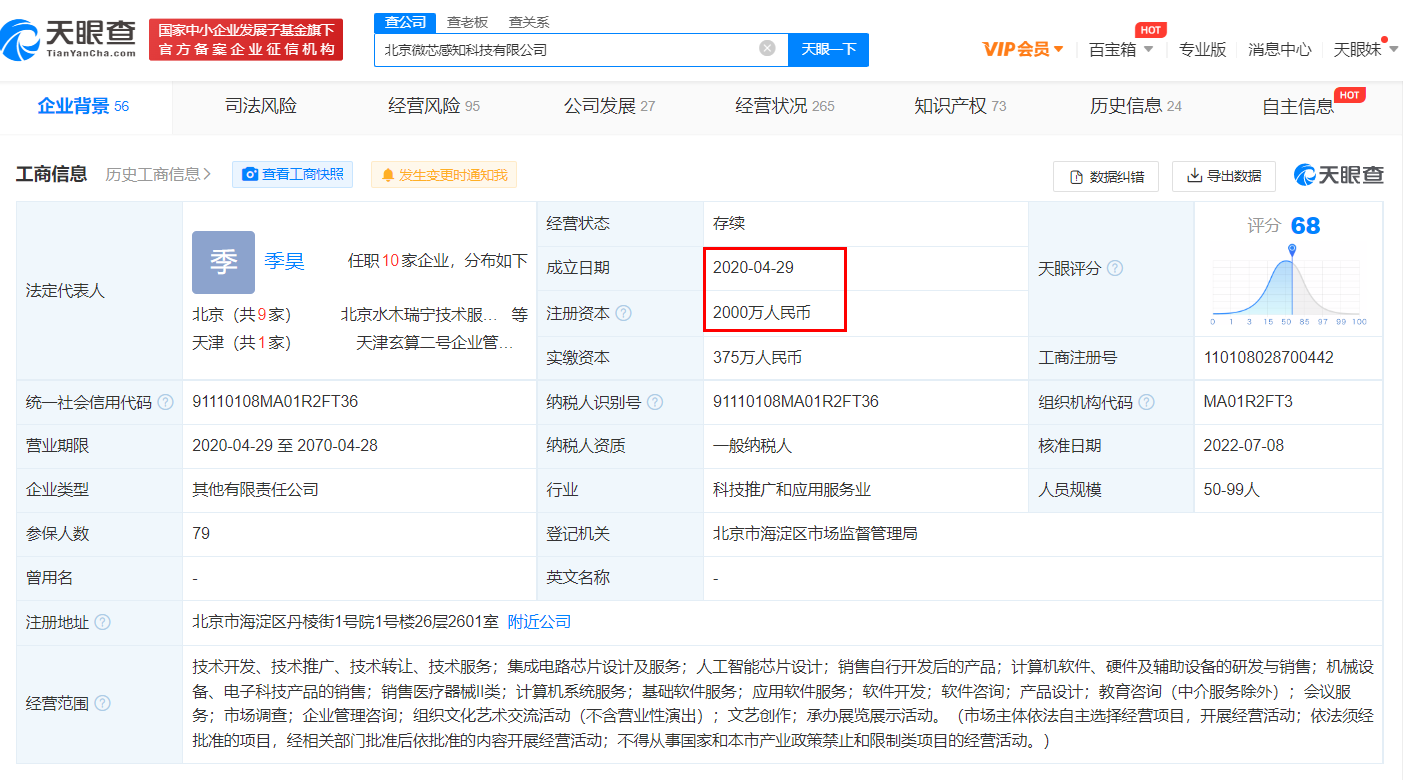
Task: Switch to 查公司 search tab
Action: click(405, 22)
